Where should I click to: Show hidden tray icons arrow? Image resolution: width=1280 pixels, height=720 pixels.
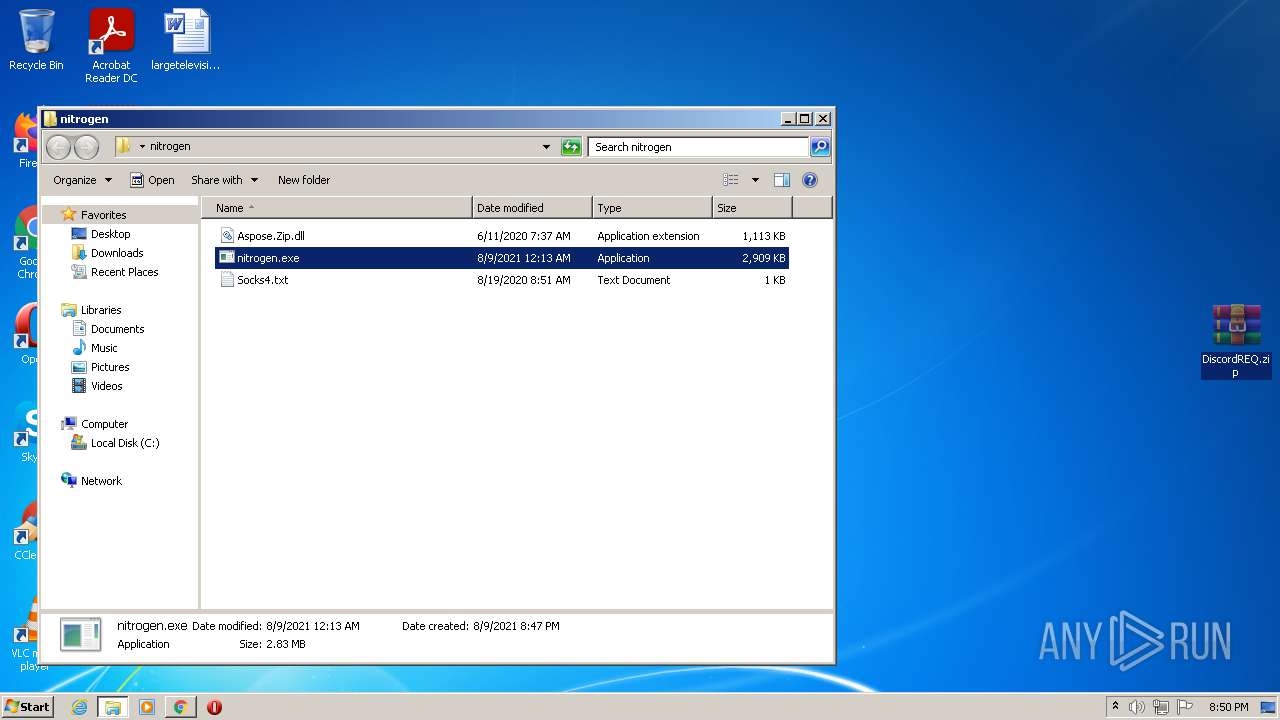[1115, 706]
